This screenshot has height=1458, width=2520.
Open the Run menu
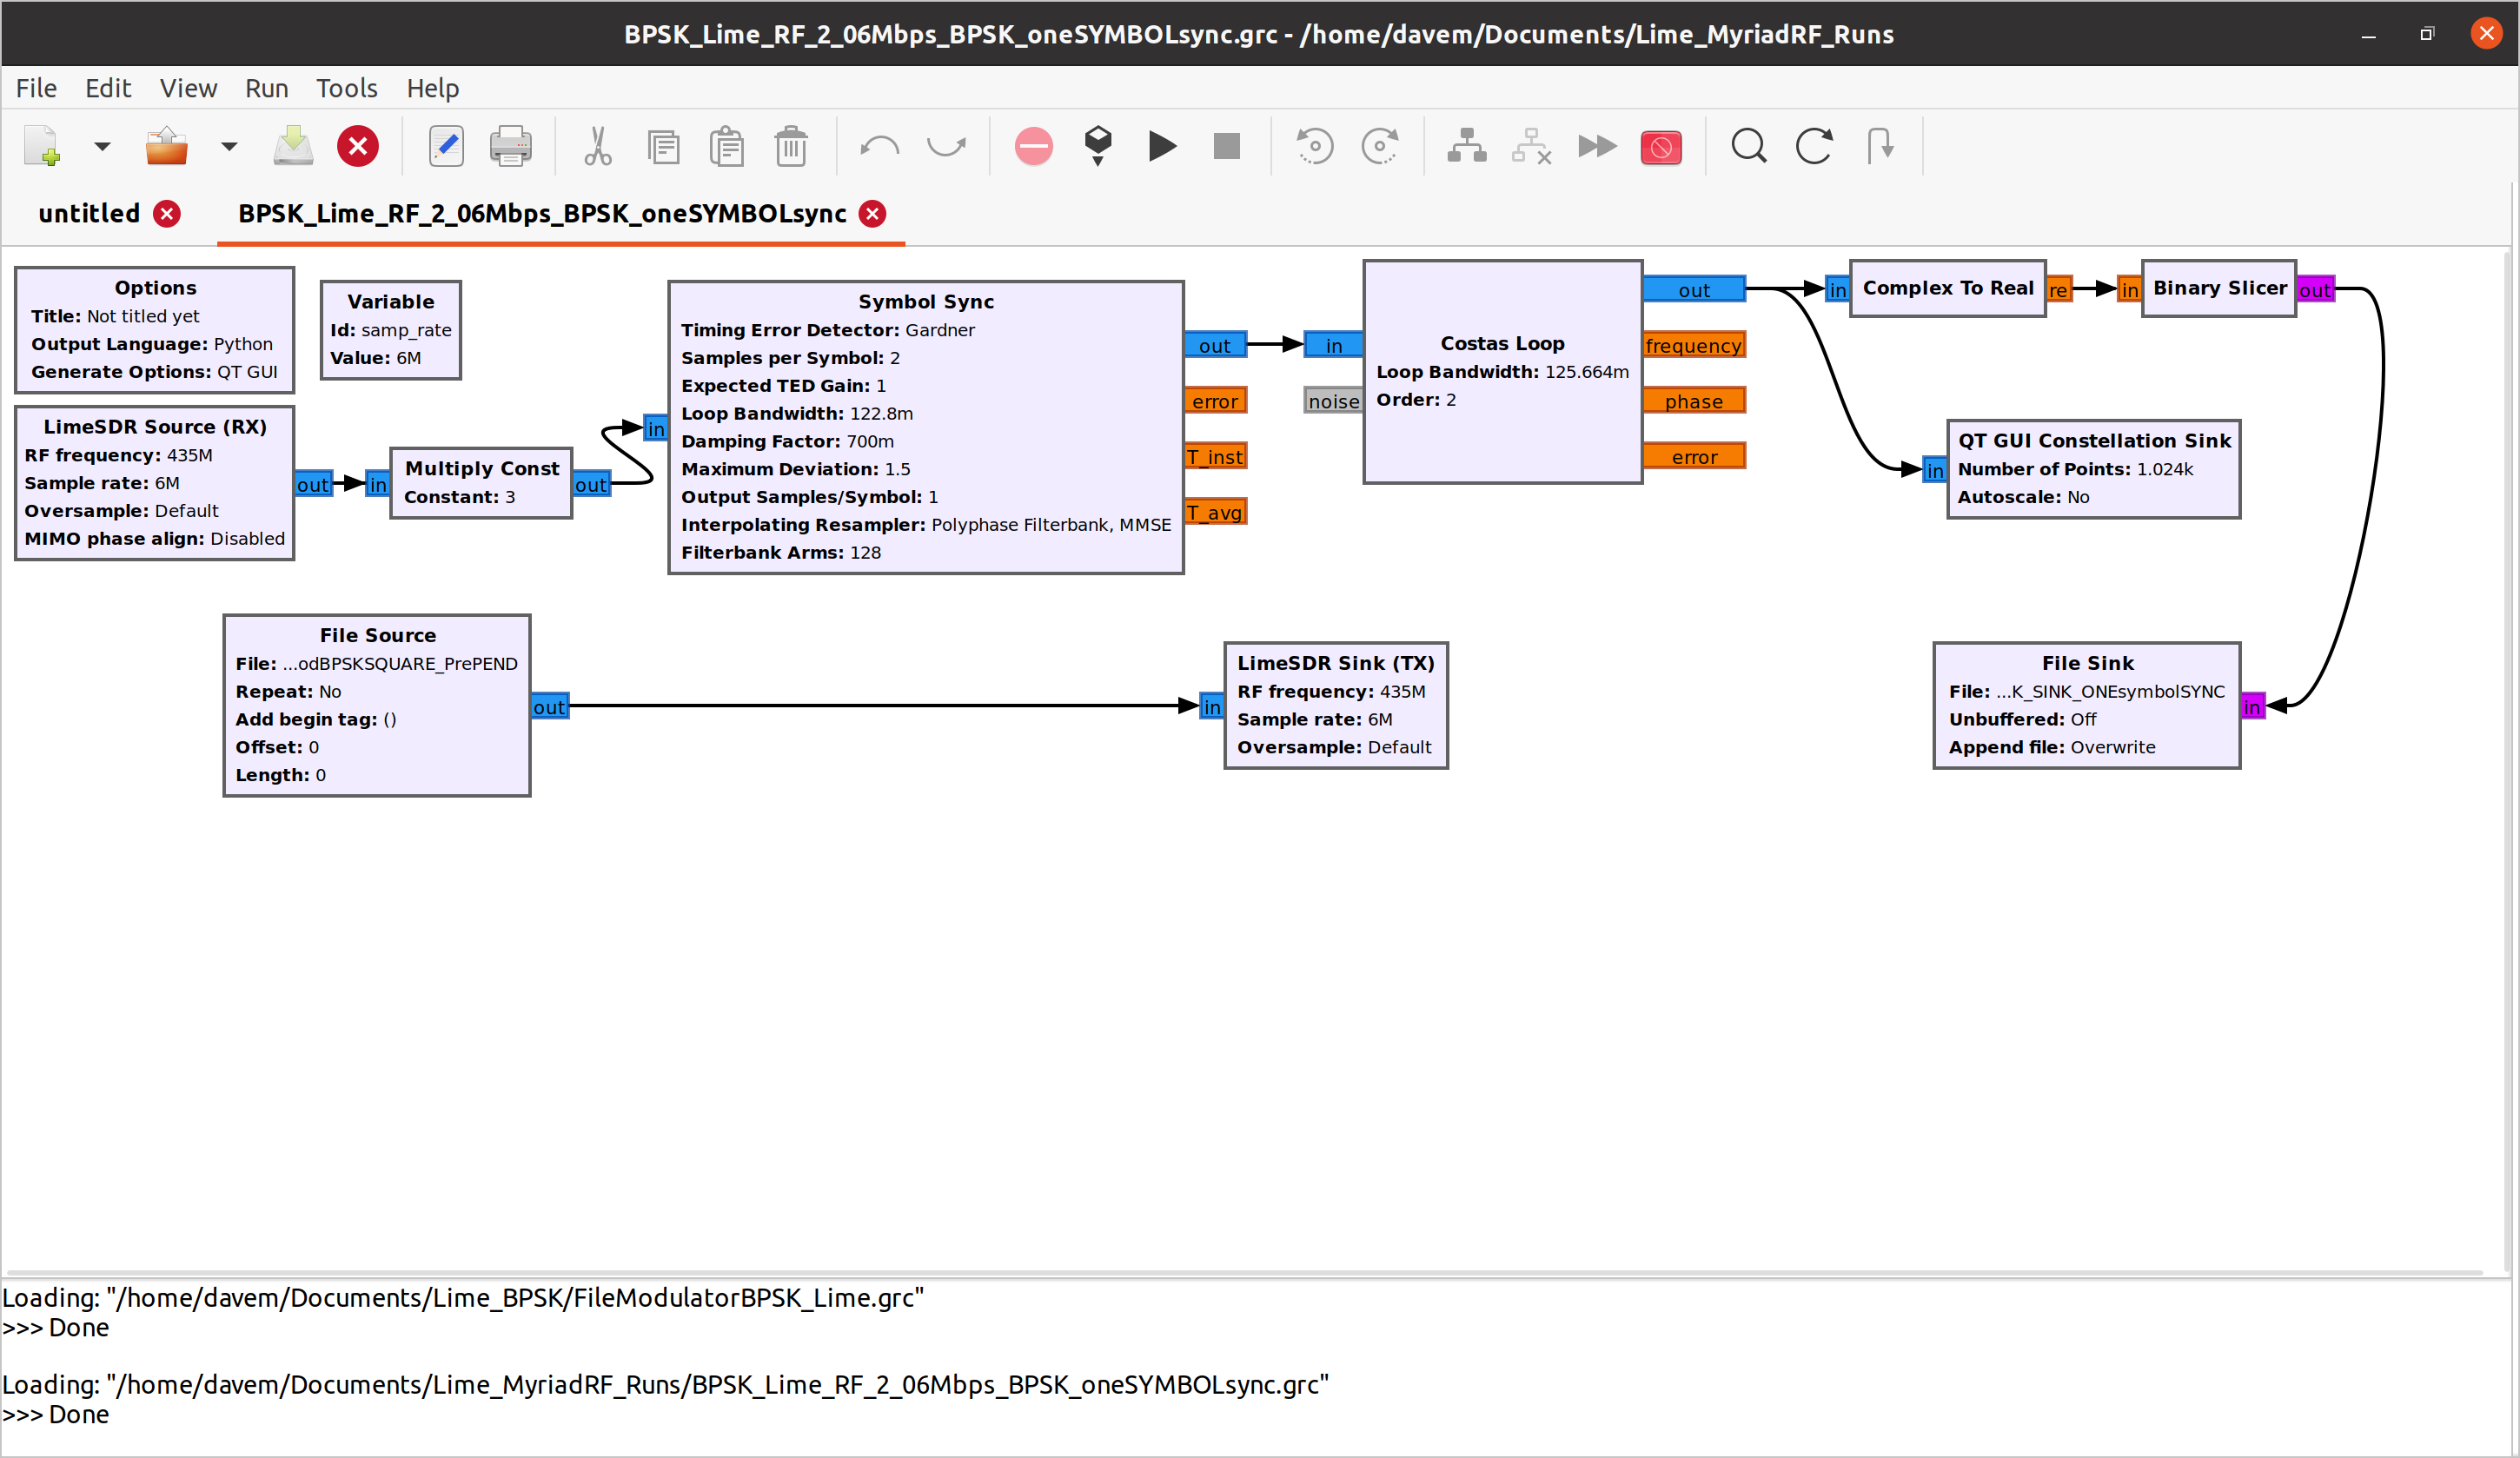[x=266, y=88]
